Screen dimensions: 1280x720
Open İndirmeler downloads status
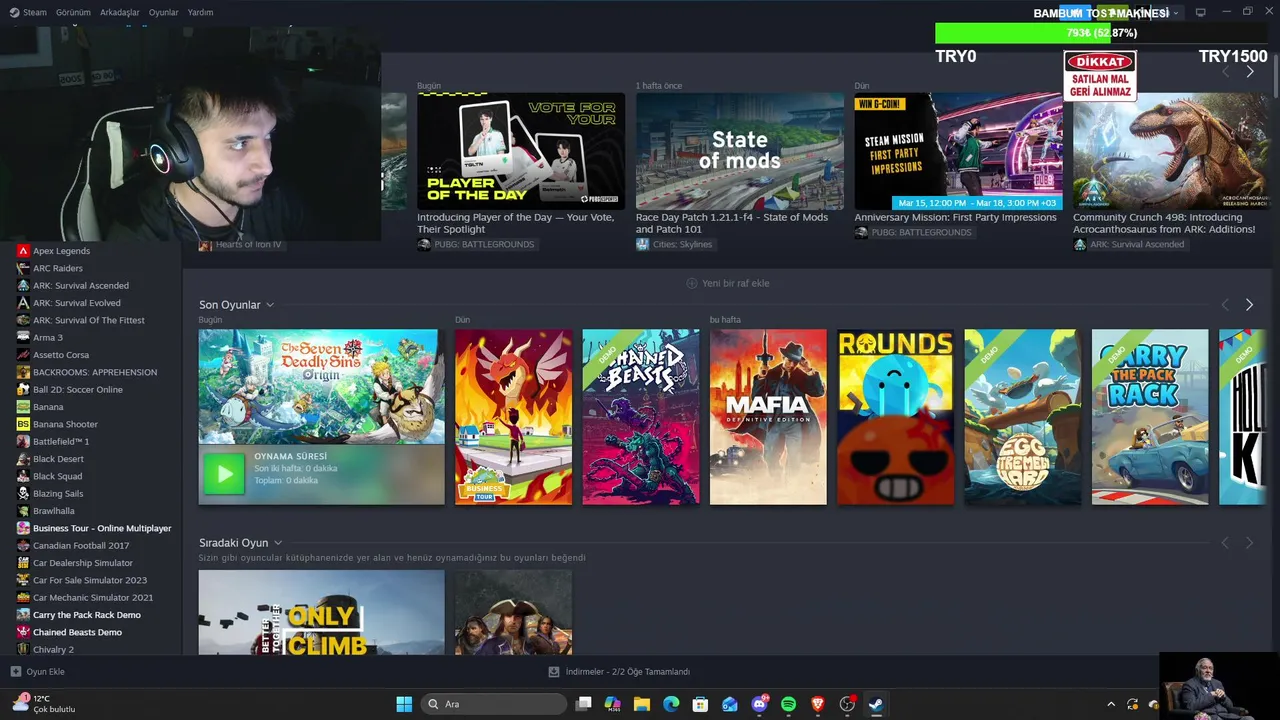click(619, 672)
